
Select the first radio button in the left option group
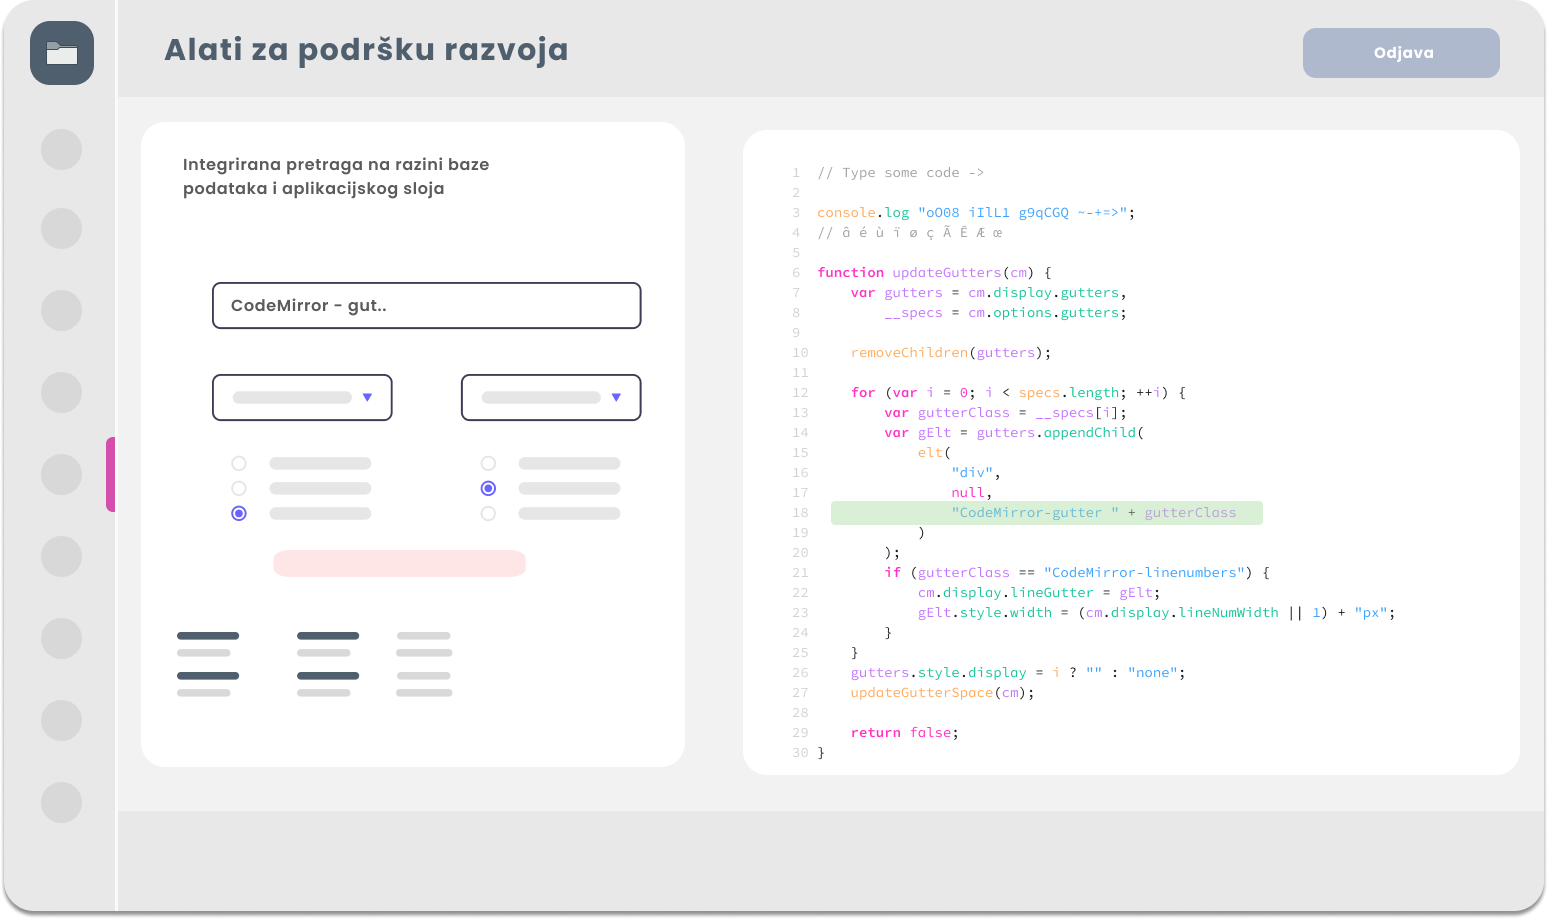pyautogui.click(x=238, y=463)
